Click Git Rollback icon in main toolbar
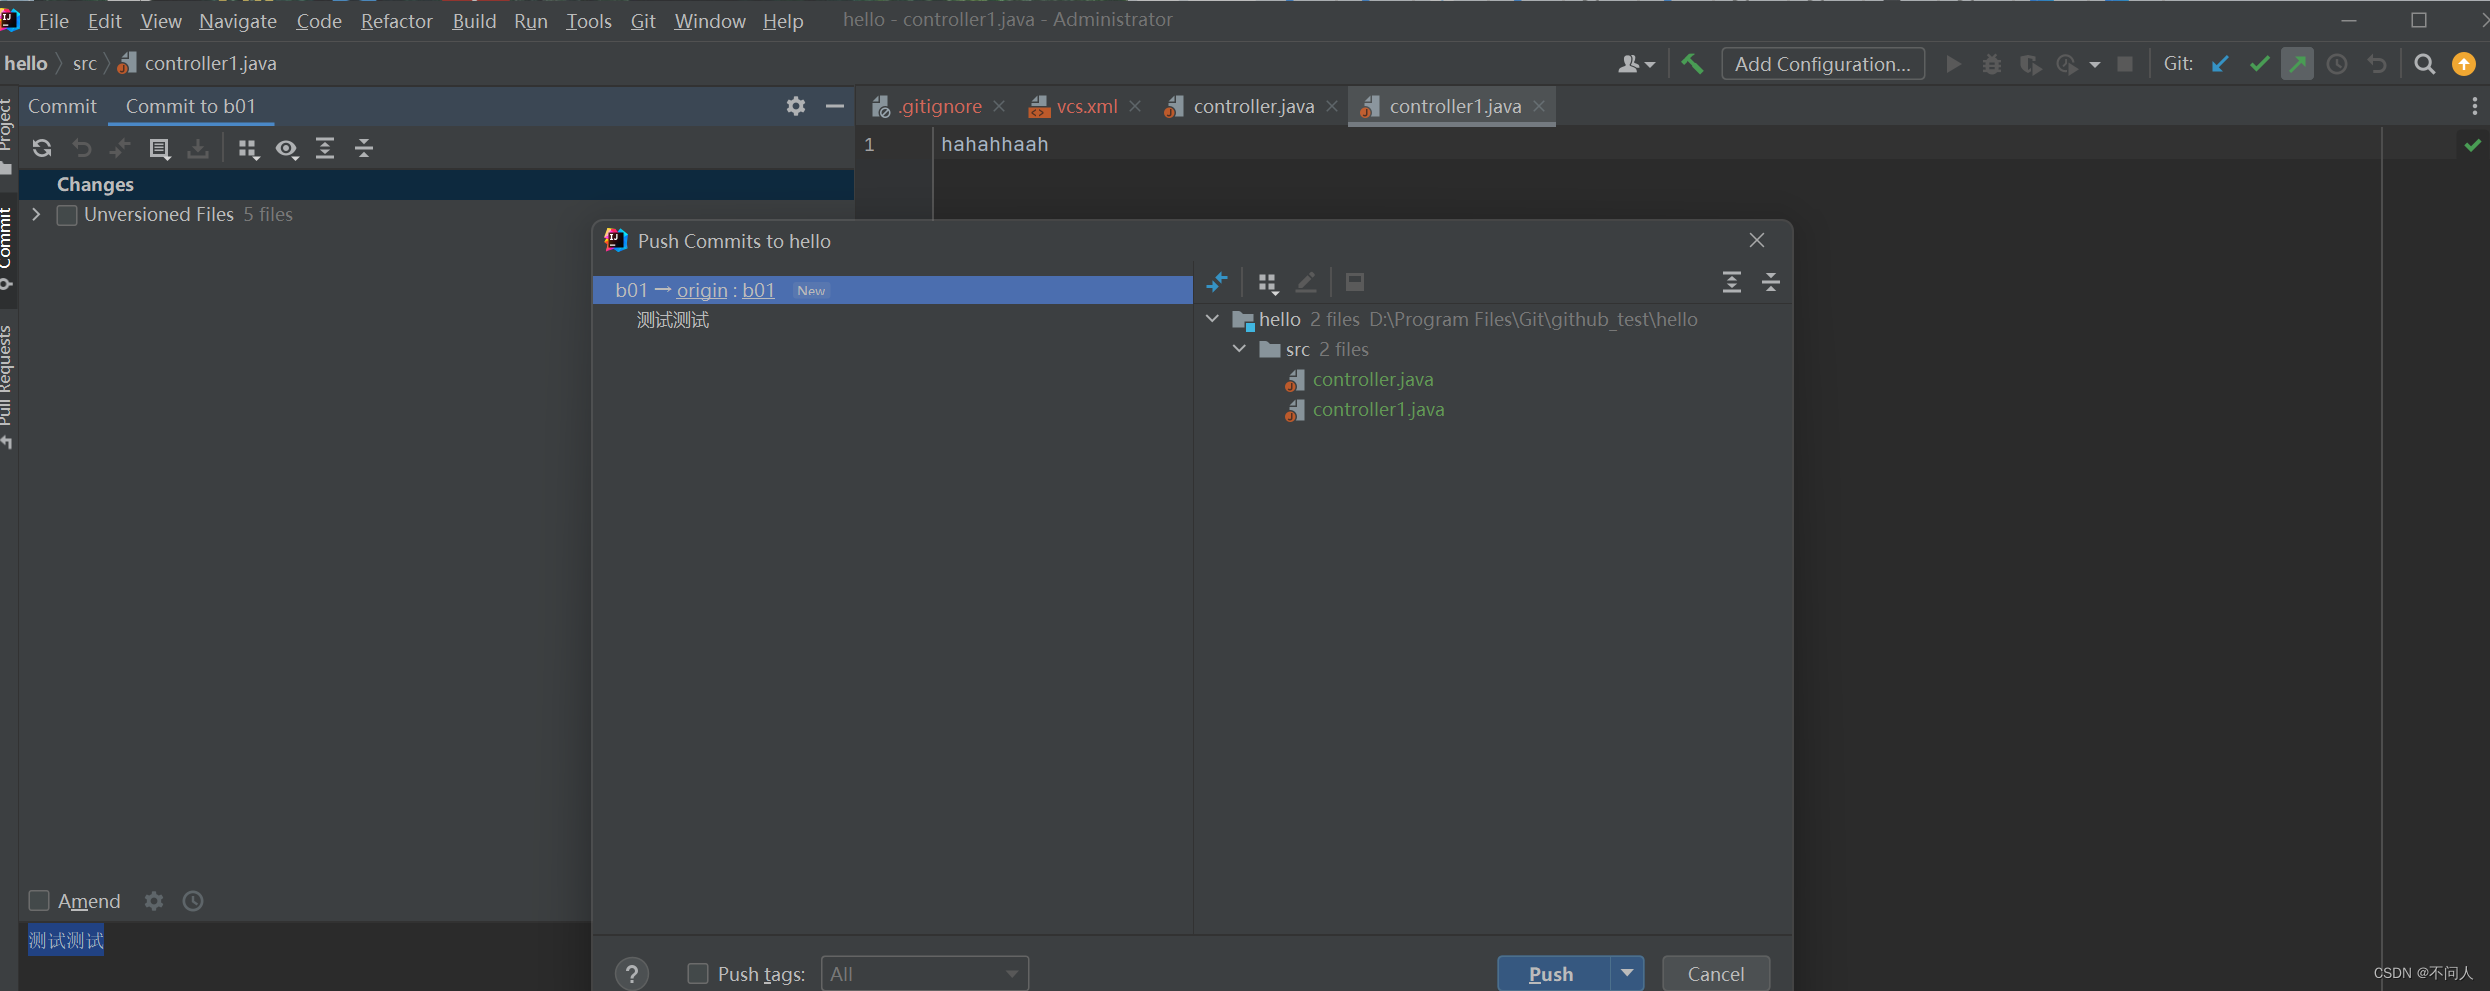 point(2377,64)
